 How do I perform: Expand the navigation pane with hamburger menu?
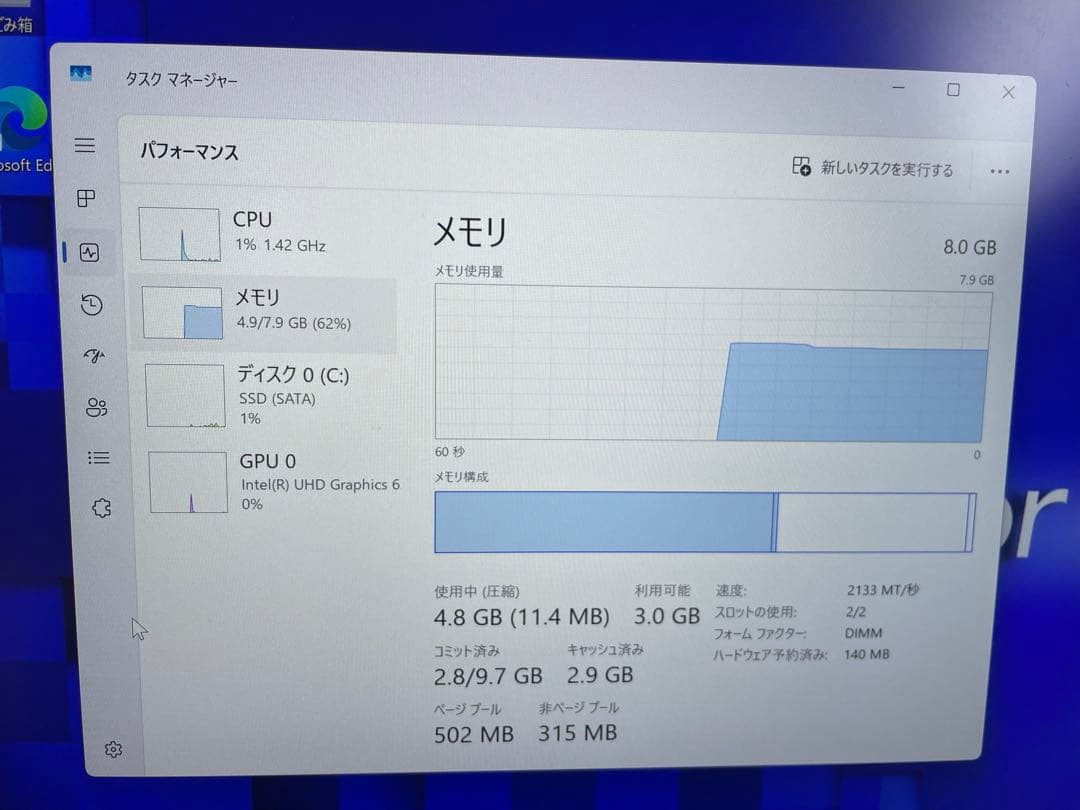tap(85, 145)
